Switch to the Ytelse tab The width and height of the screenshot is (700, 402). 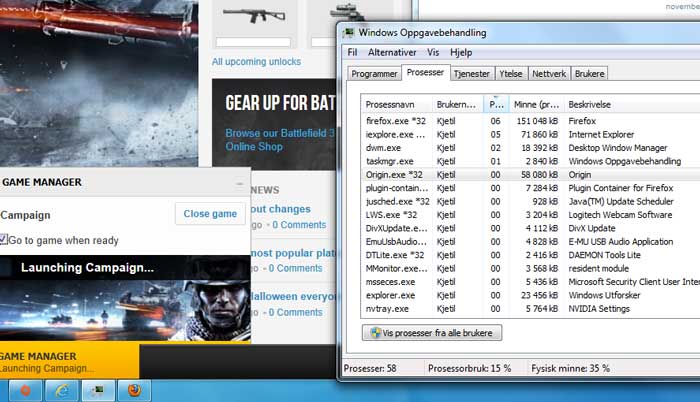511,74
